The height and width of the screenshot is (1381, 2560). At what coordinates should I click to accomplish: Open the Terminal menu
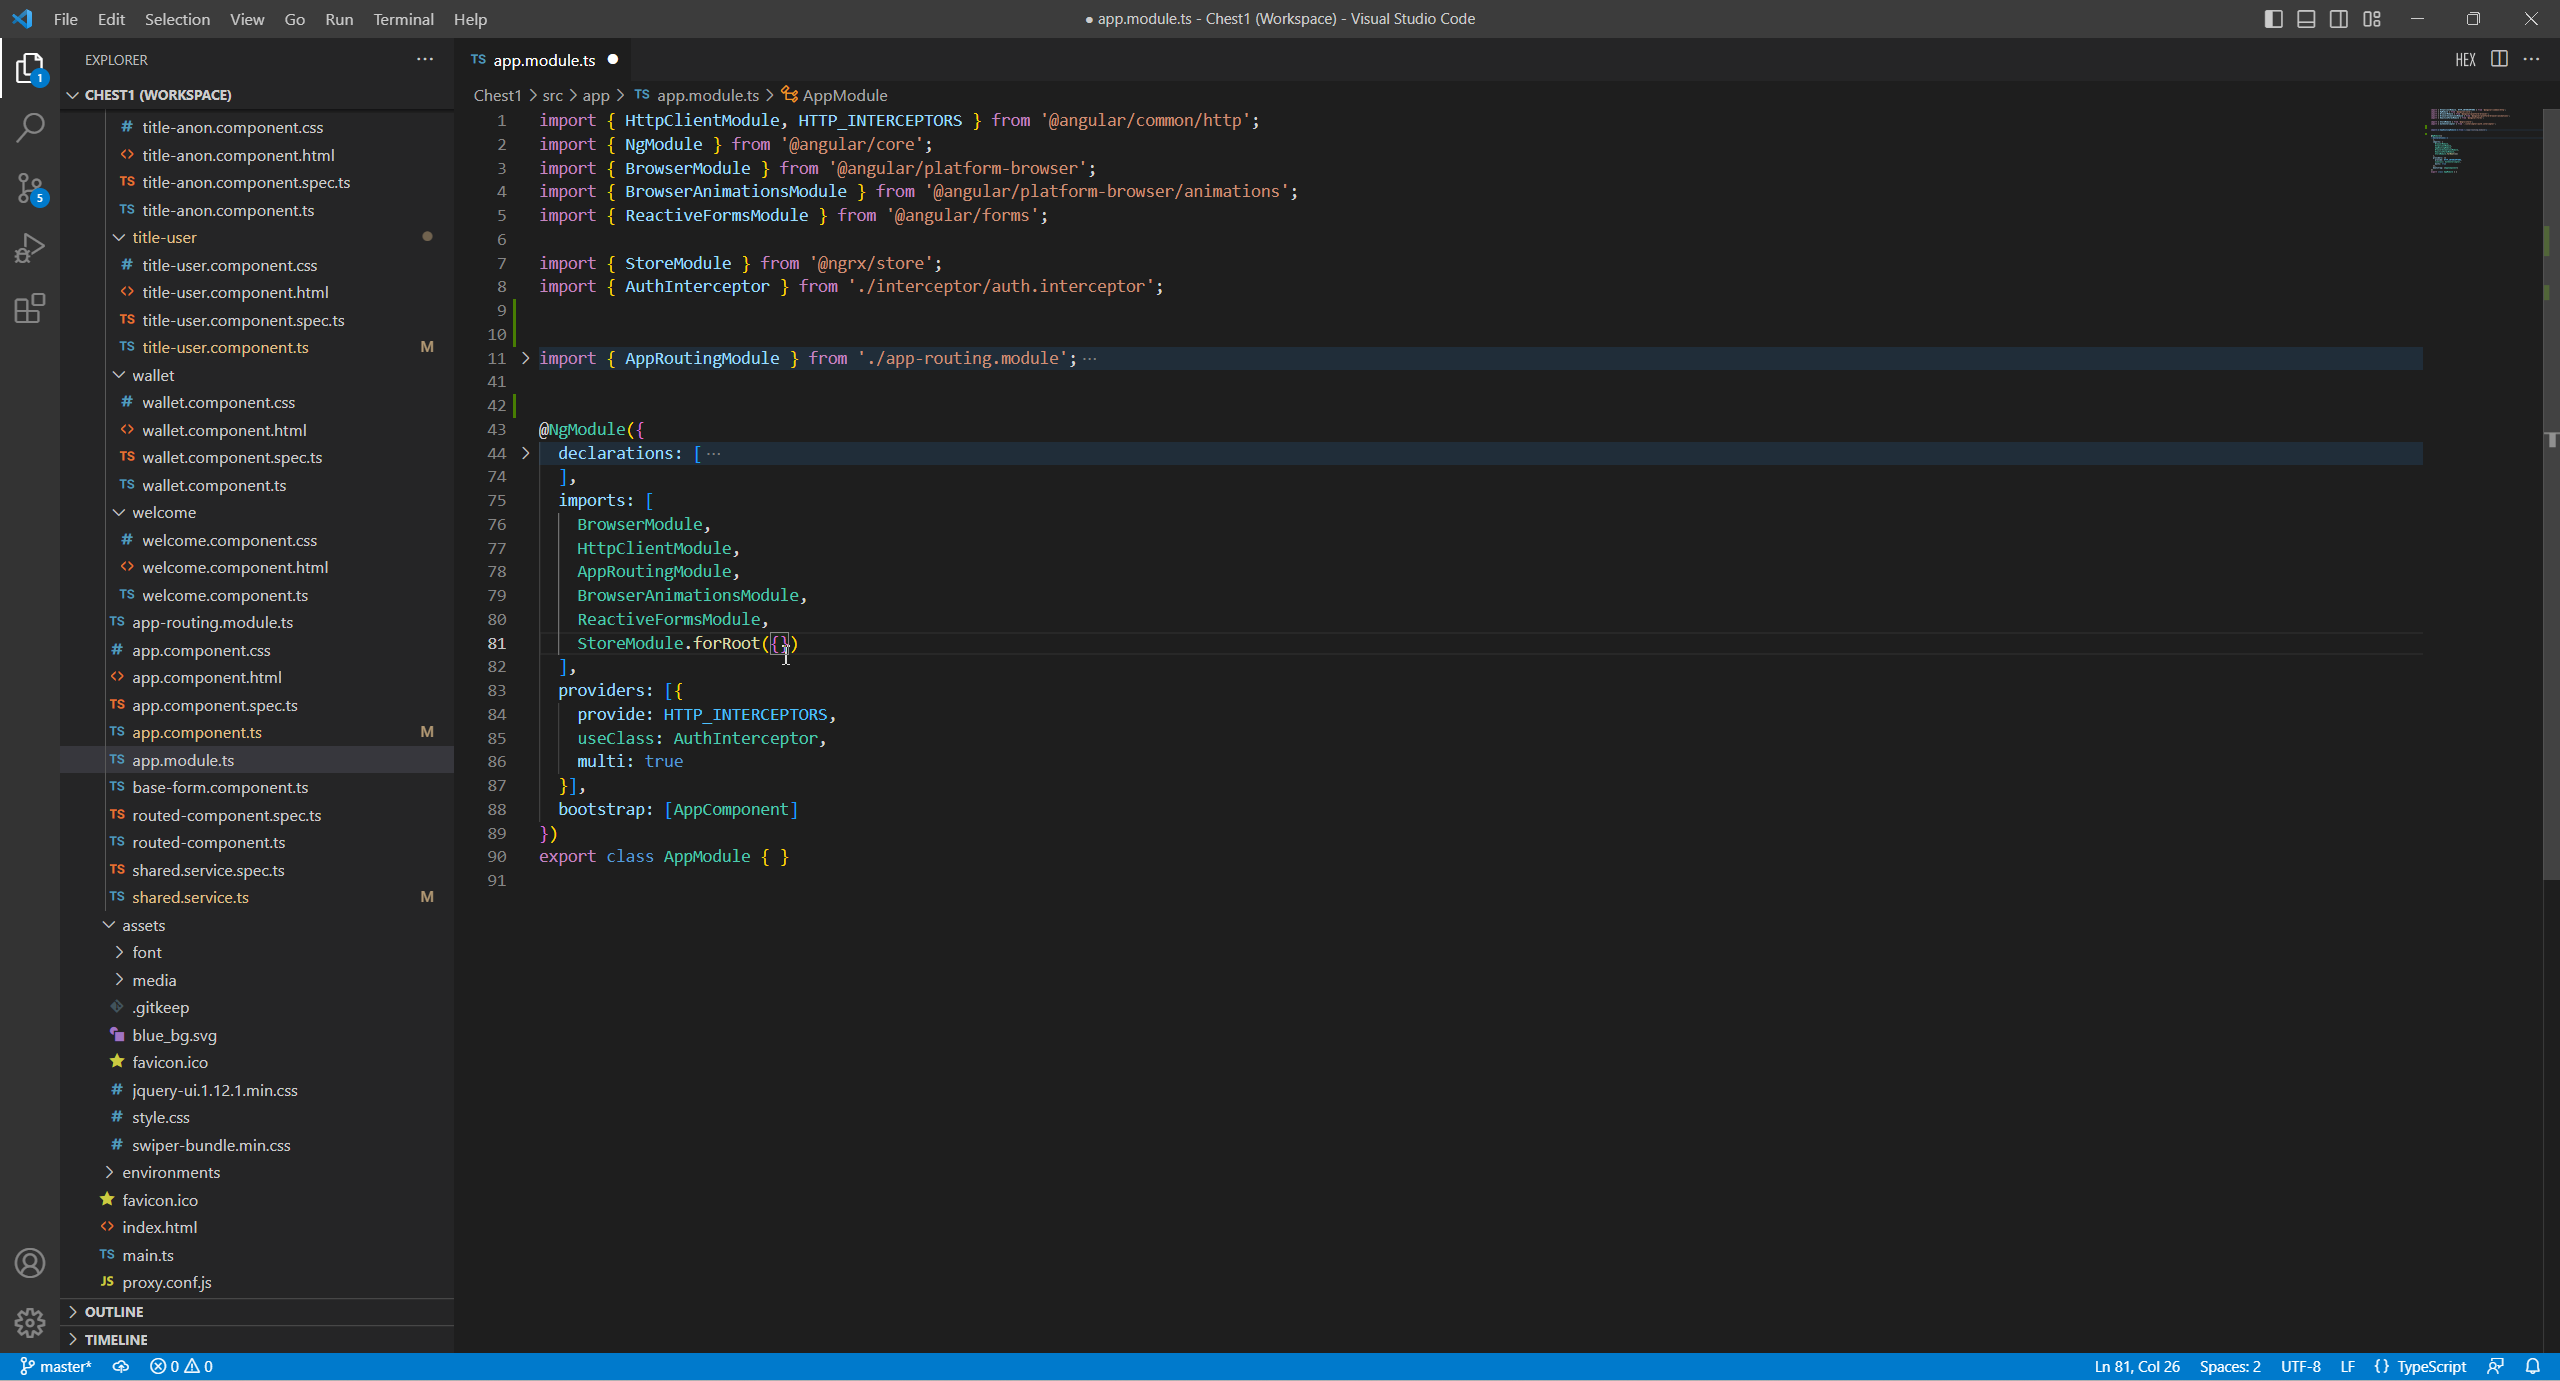pyautogui.click(x=403, y=19)
